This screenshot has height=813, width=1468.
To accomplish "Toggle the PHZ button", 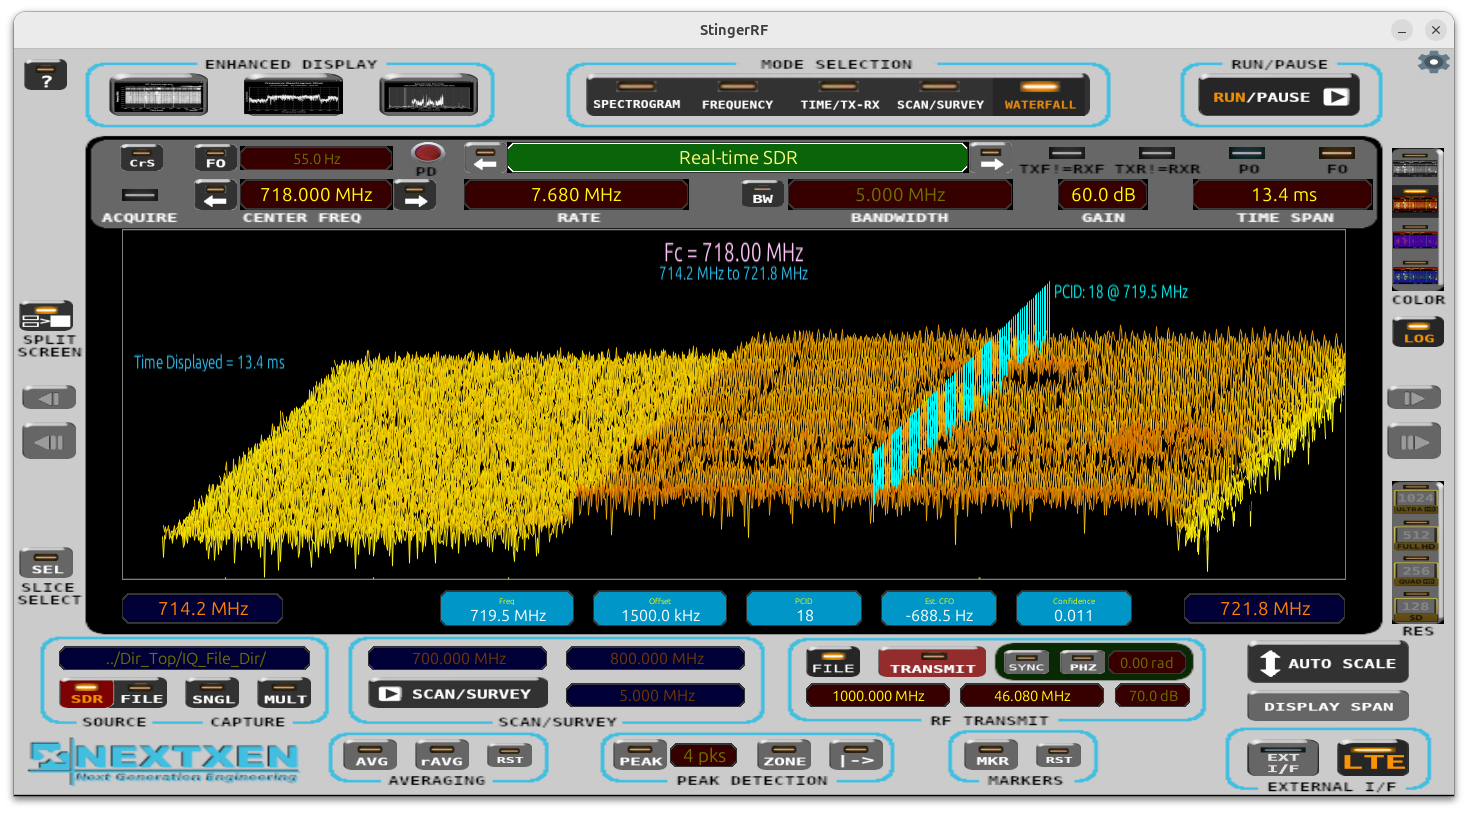I will point(1083,662).
